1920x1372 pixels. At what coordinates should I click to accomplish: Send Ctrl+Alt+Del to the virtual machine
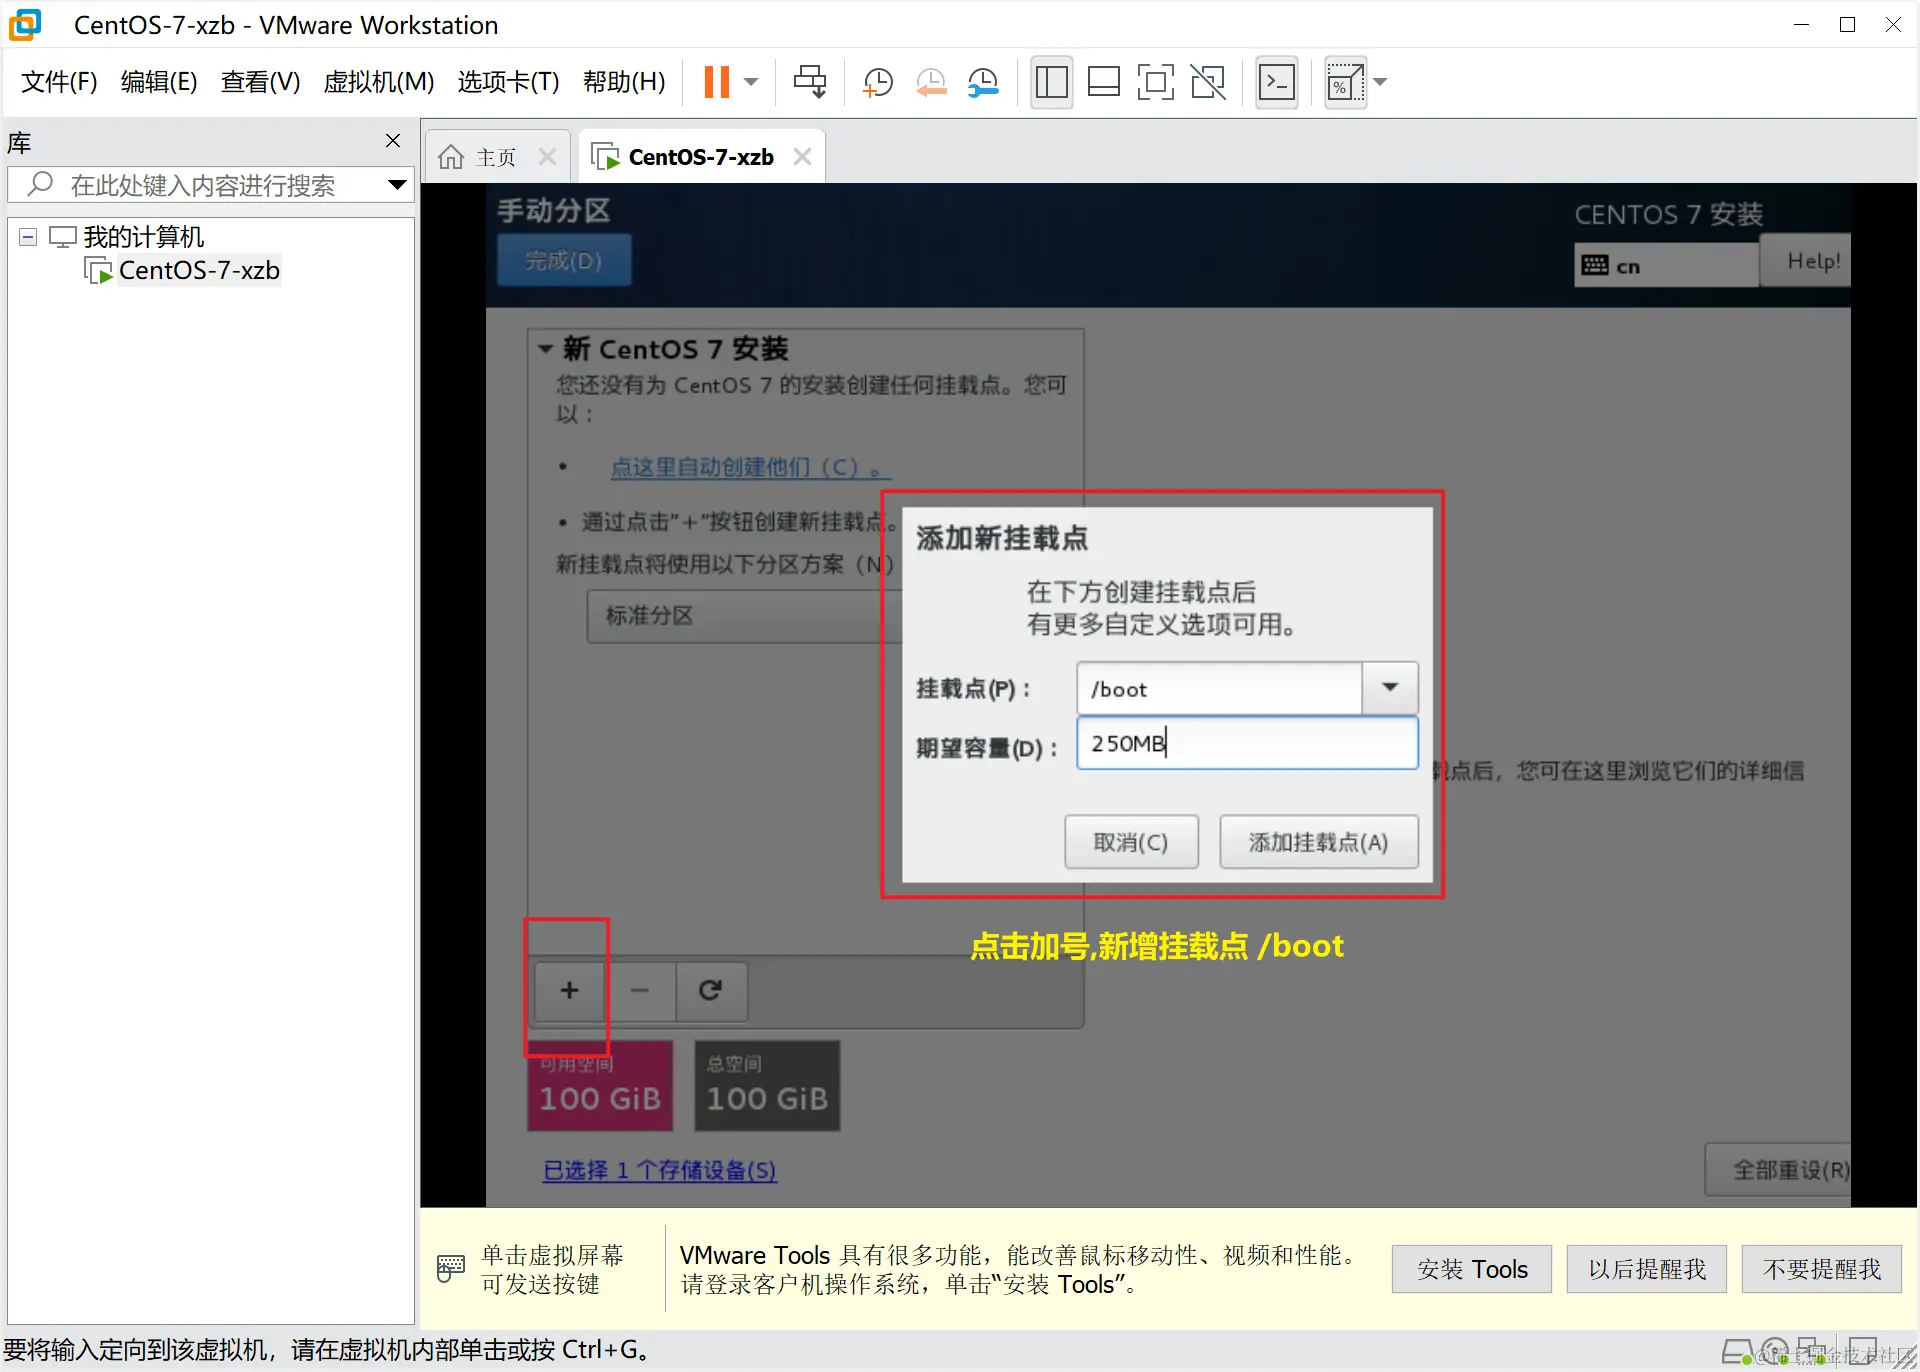coord(810,82)
